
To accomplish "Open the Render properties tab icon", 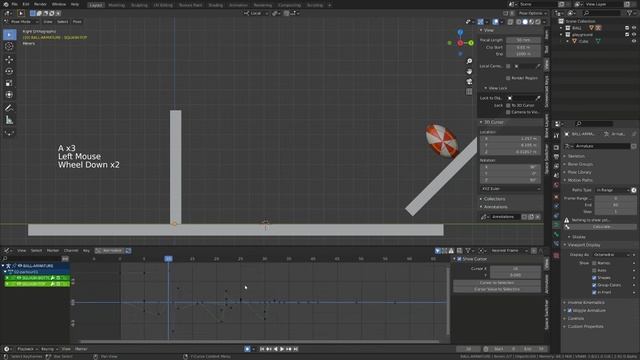I will (x=556, y=148).
